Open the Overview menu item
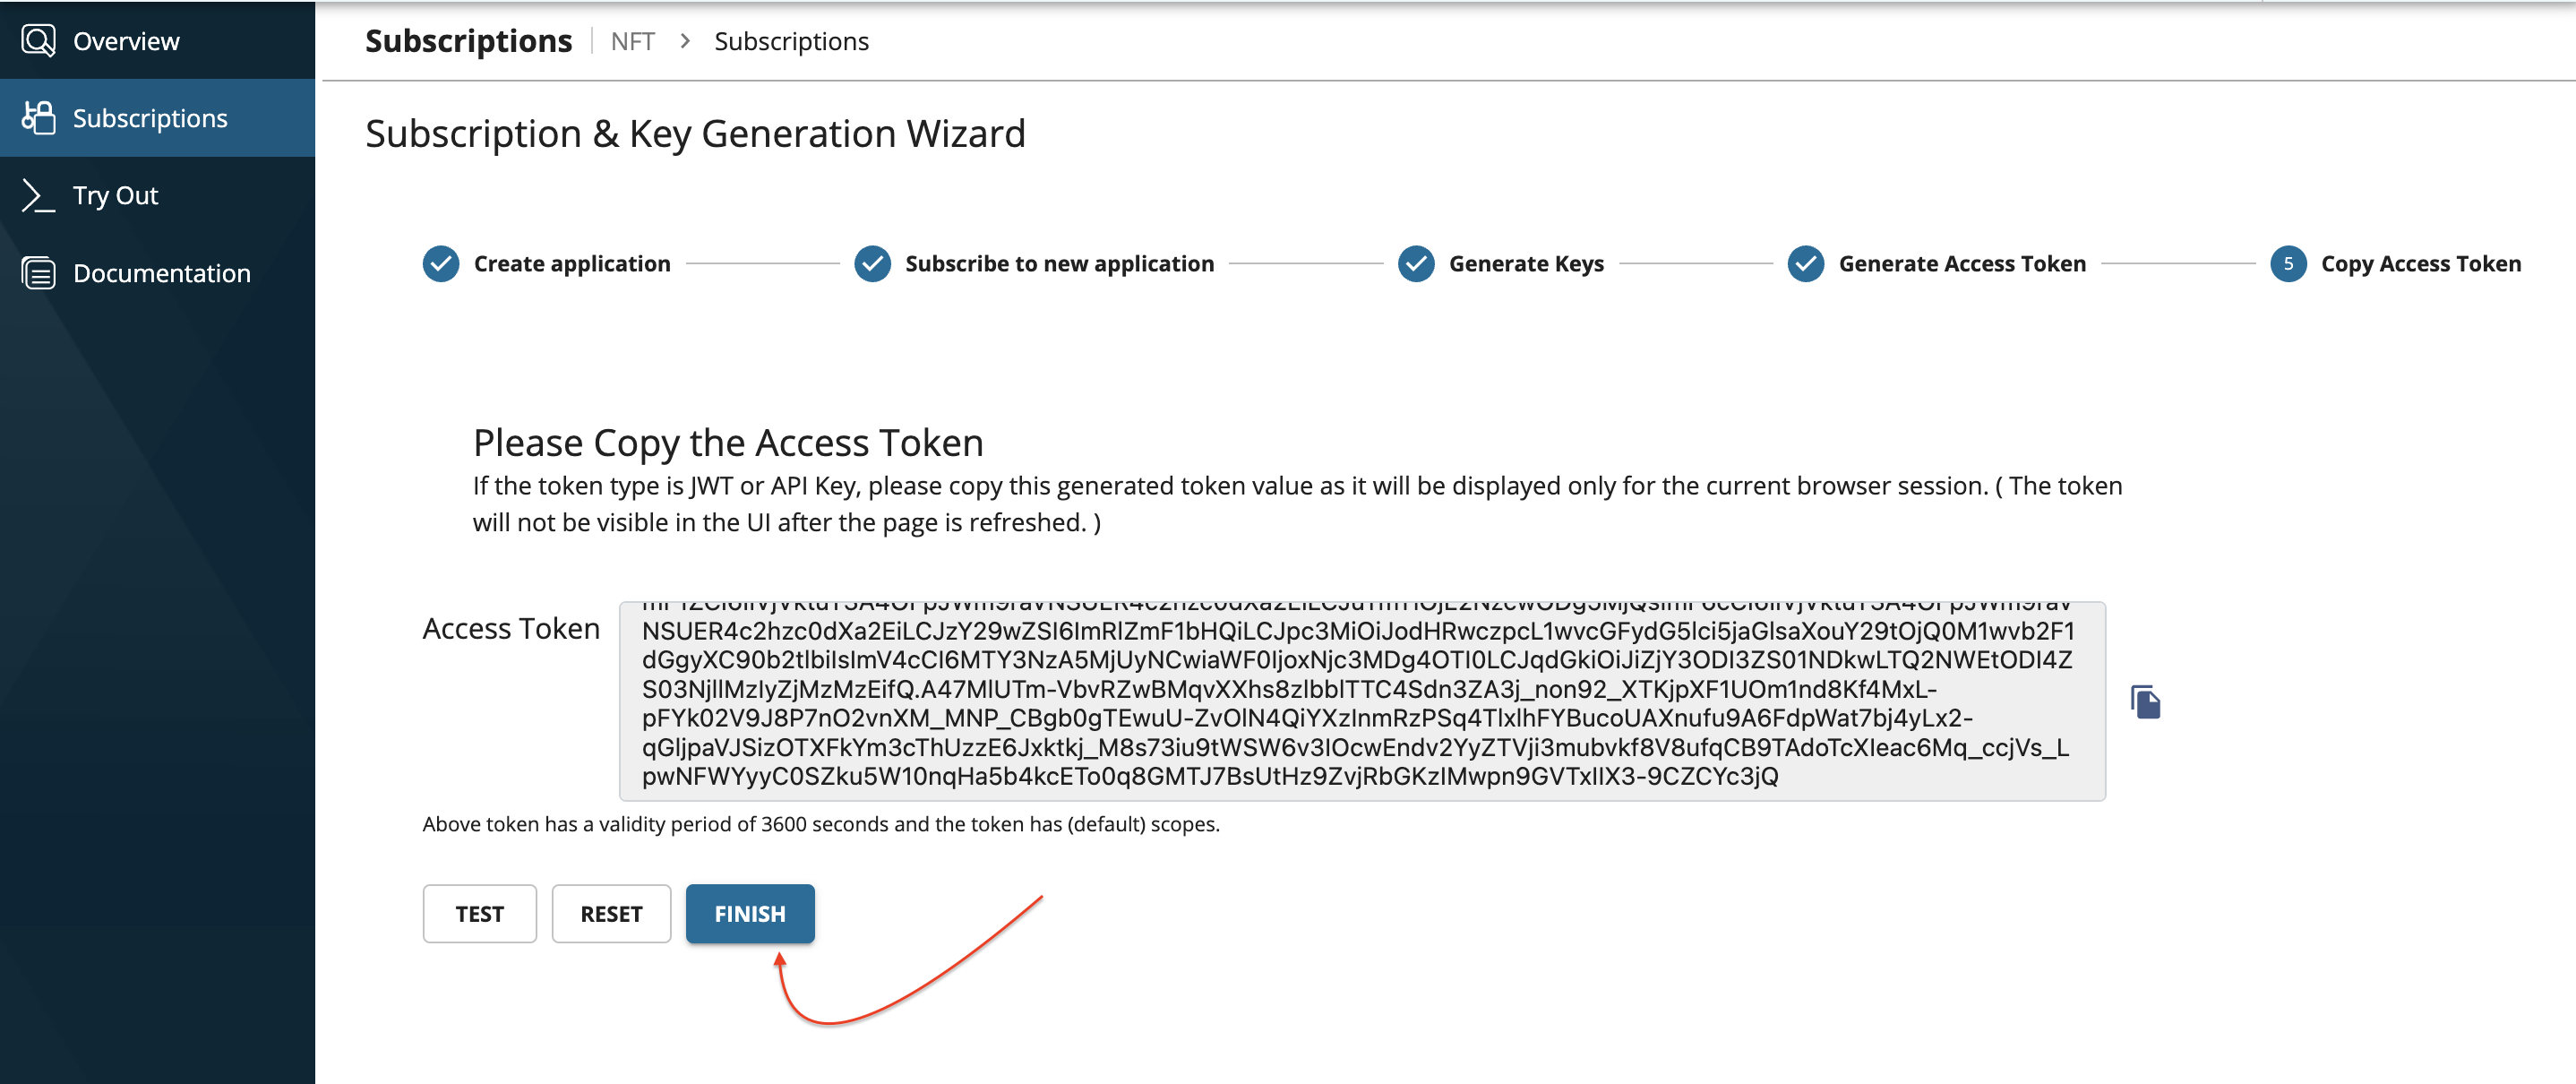This screenshot has height=1084, width=2576. coord(126,41)
